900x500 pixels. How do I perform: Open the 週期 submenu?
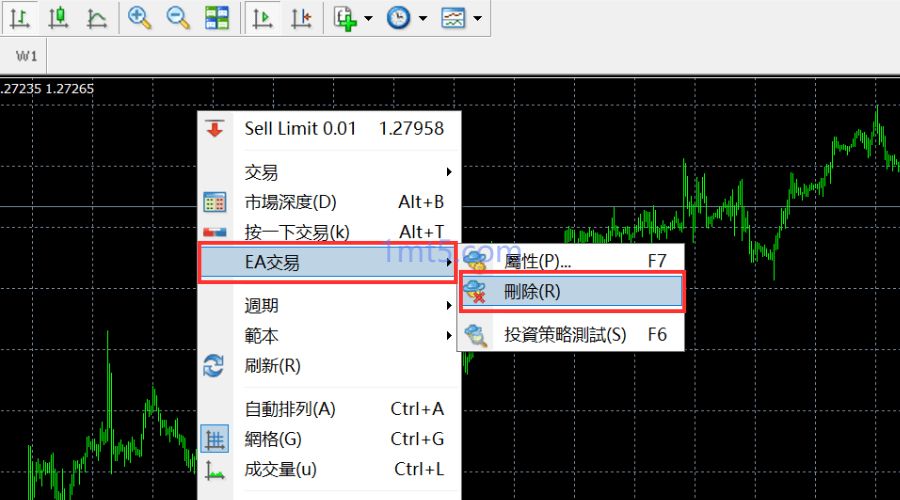tap(329, 305)
